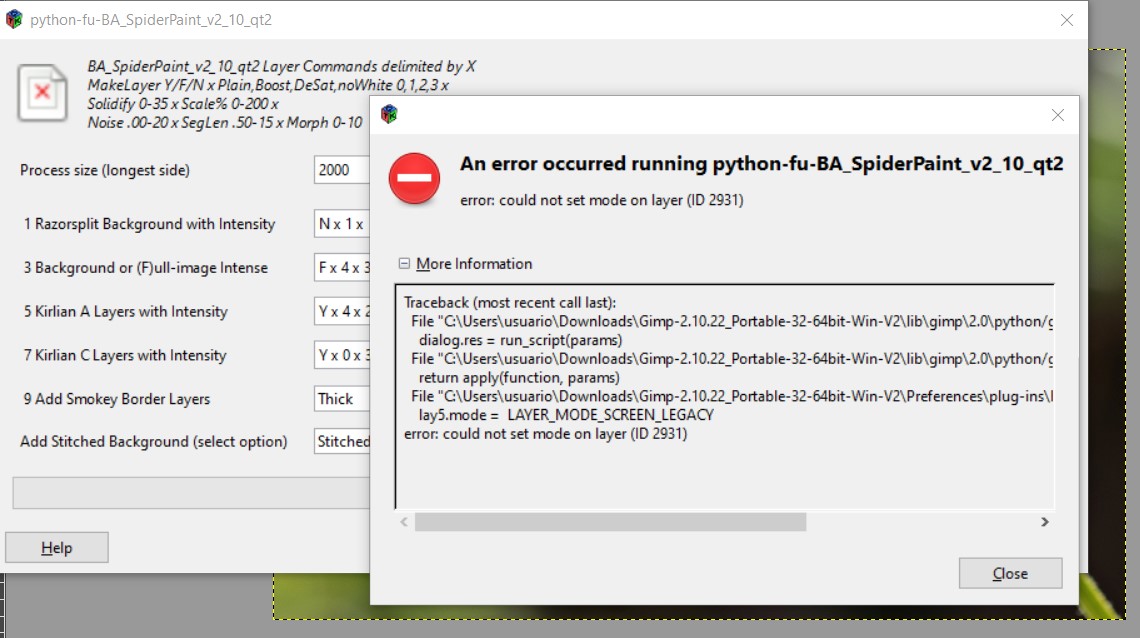Edit the Full-image Intense field

pyautogui.click(x=342, y=267)
